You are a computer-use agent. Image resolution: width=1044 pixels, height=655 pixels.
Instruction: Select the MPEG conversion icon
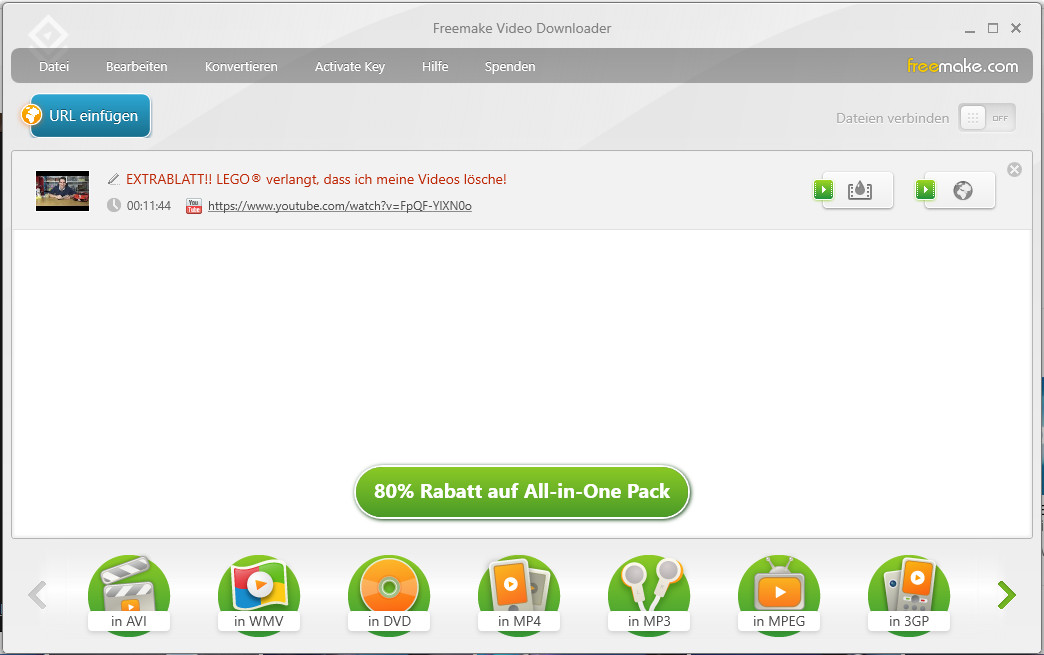pyautogui.click(x=779, y=589)
